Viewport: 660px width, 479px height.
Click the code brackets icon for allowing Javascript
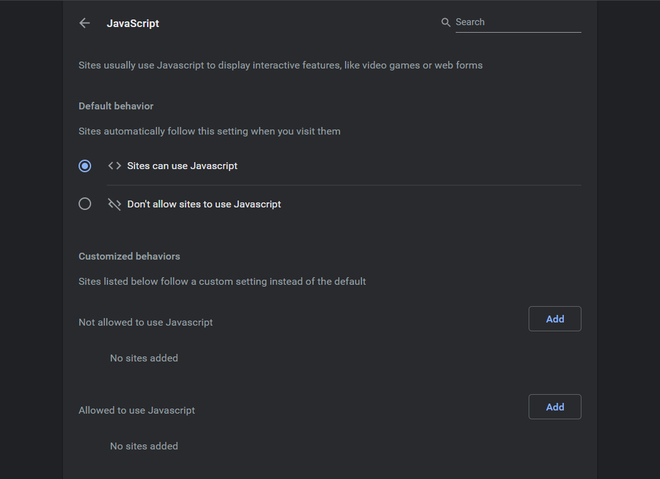coord(114,166)
